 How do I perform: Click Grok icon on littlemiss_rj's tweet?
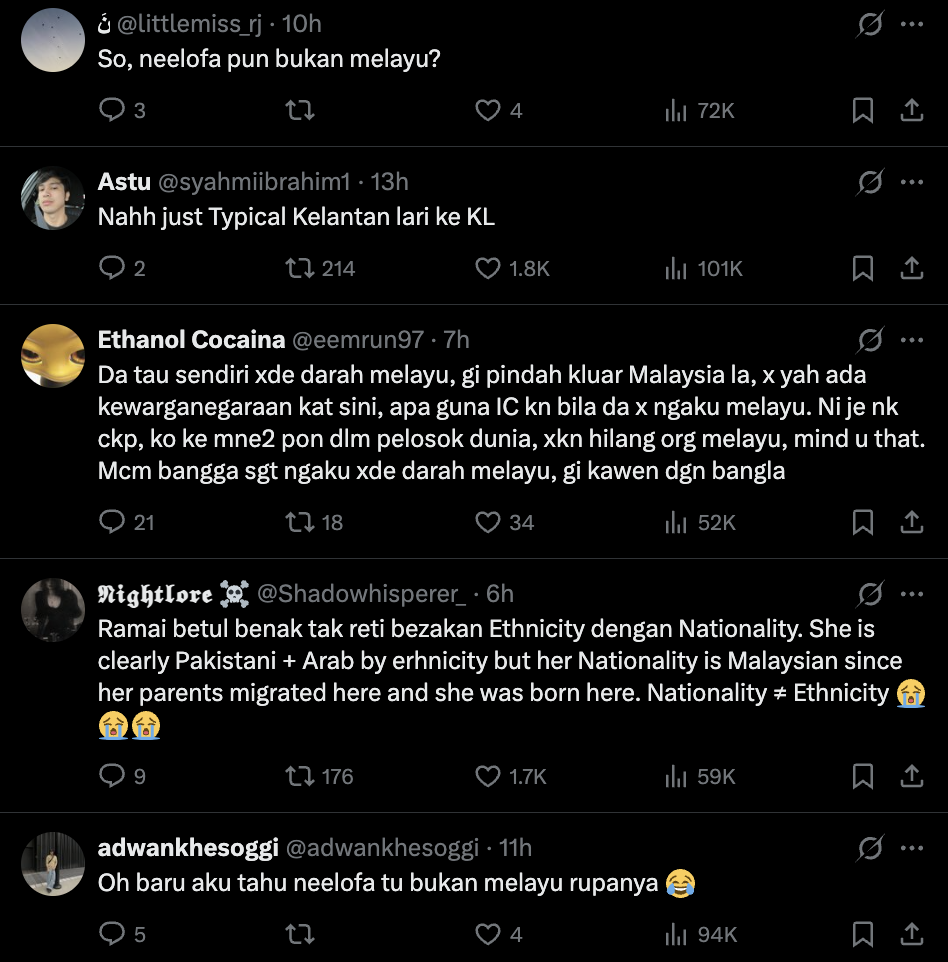(870, 24)
